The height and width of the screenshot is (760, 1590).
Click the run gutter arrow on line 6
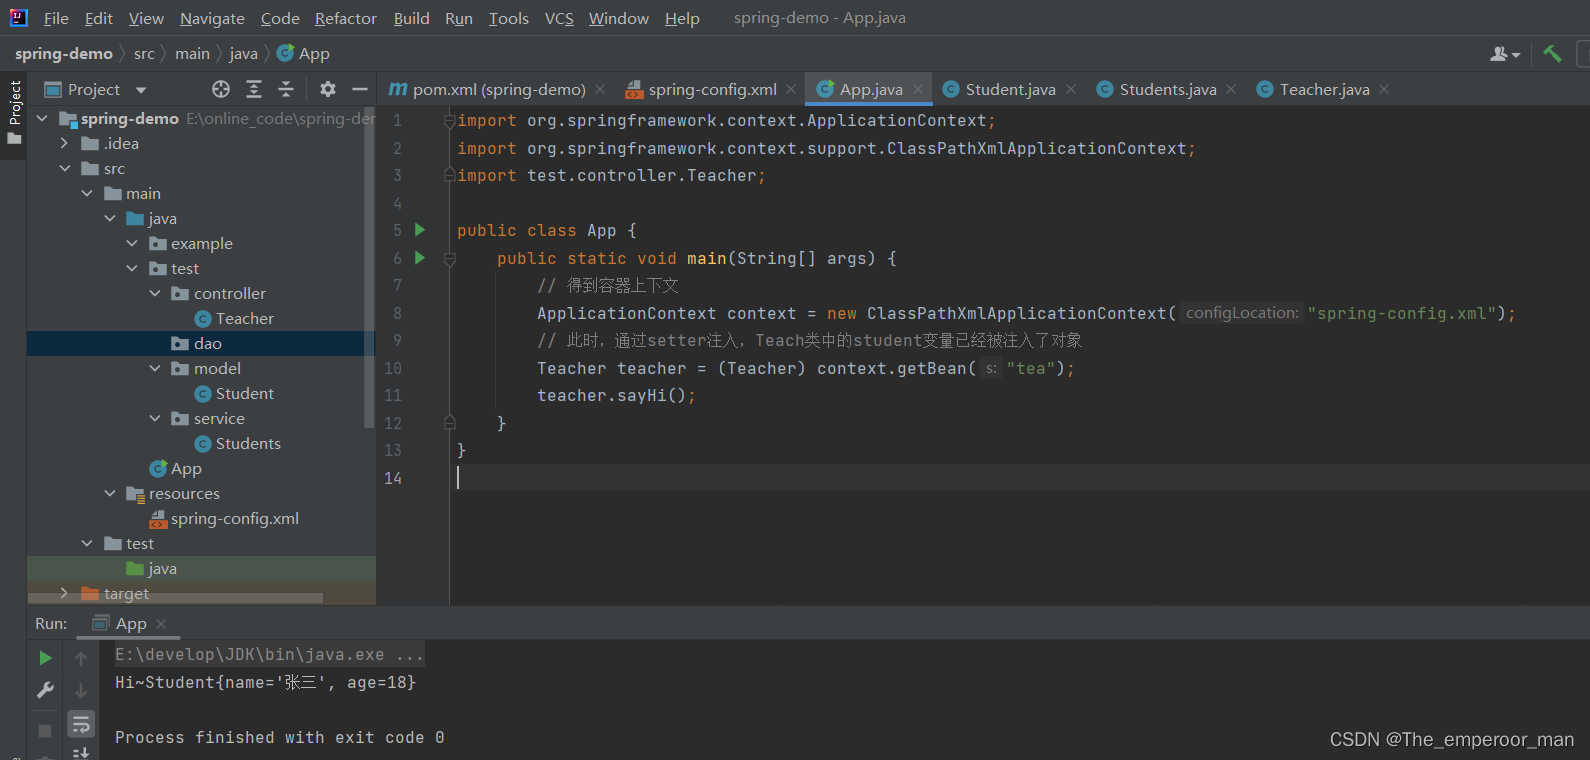420,258
